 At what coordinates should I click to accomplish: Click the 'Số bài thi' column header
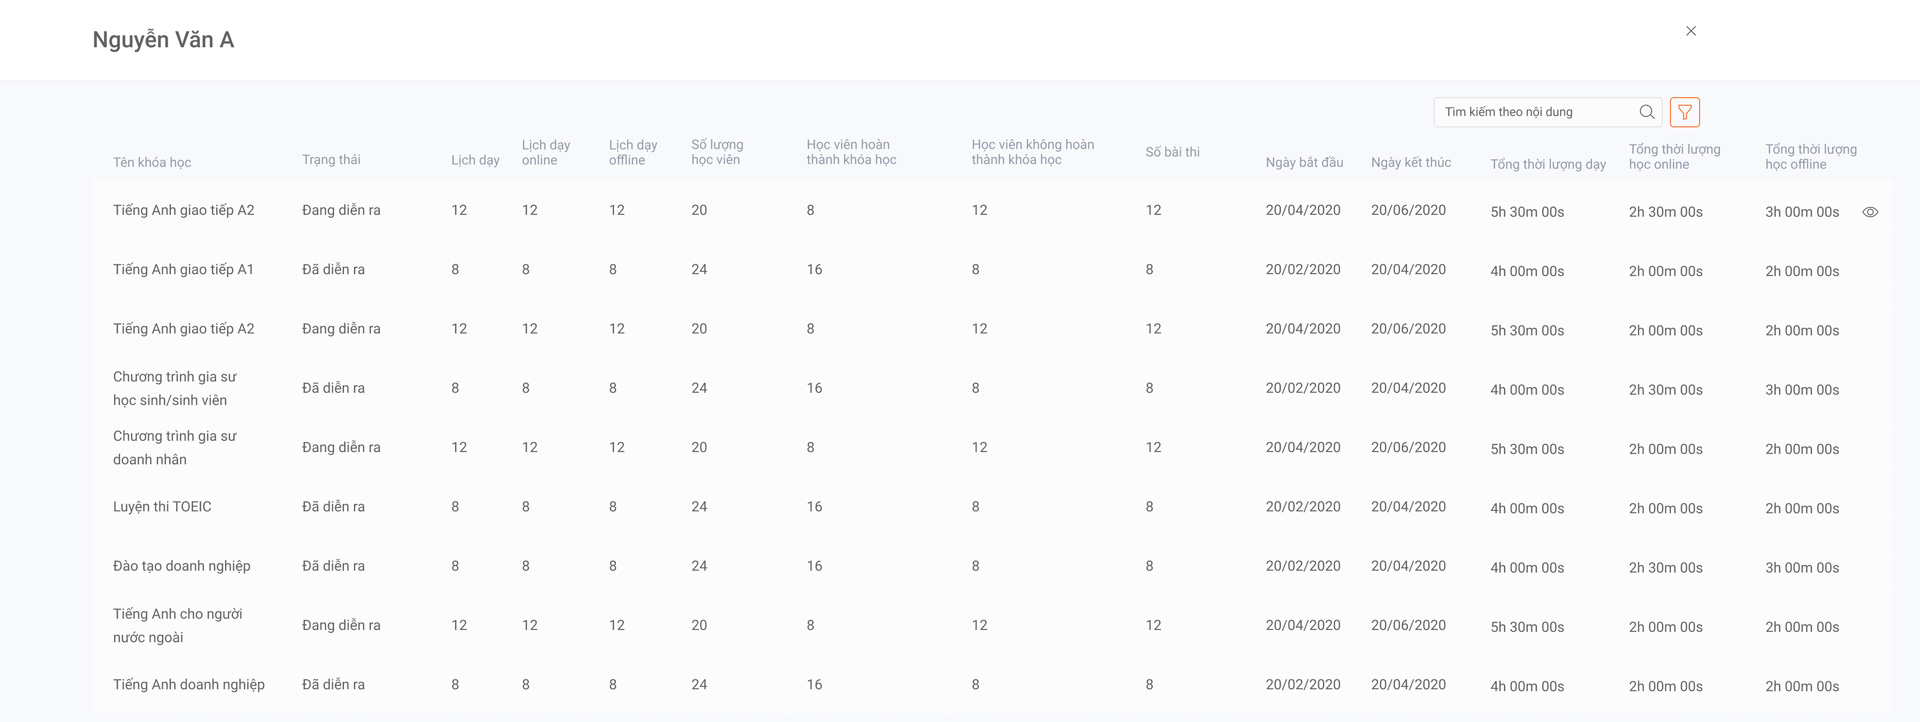pos(1172,152)
